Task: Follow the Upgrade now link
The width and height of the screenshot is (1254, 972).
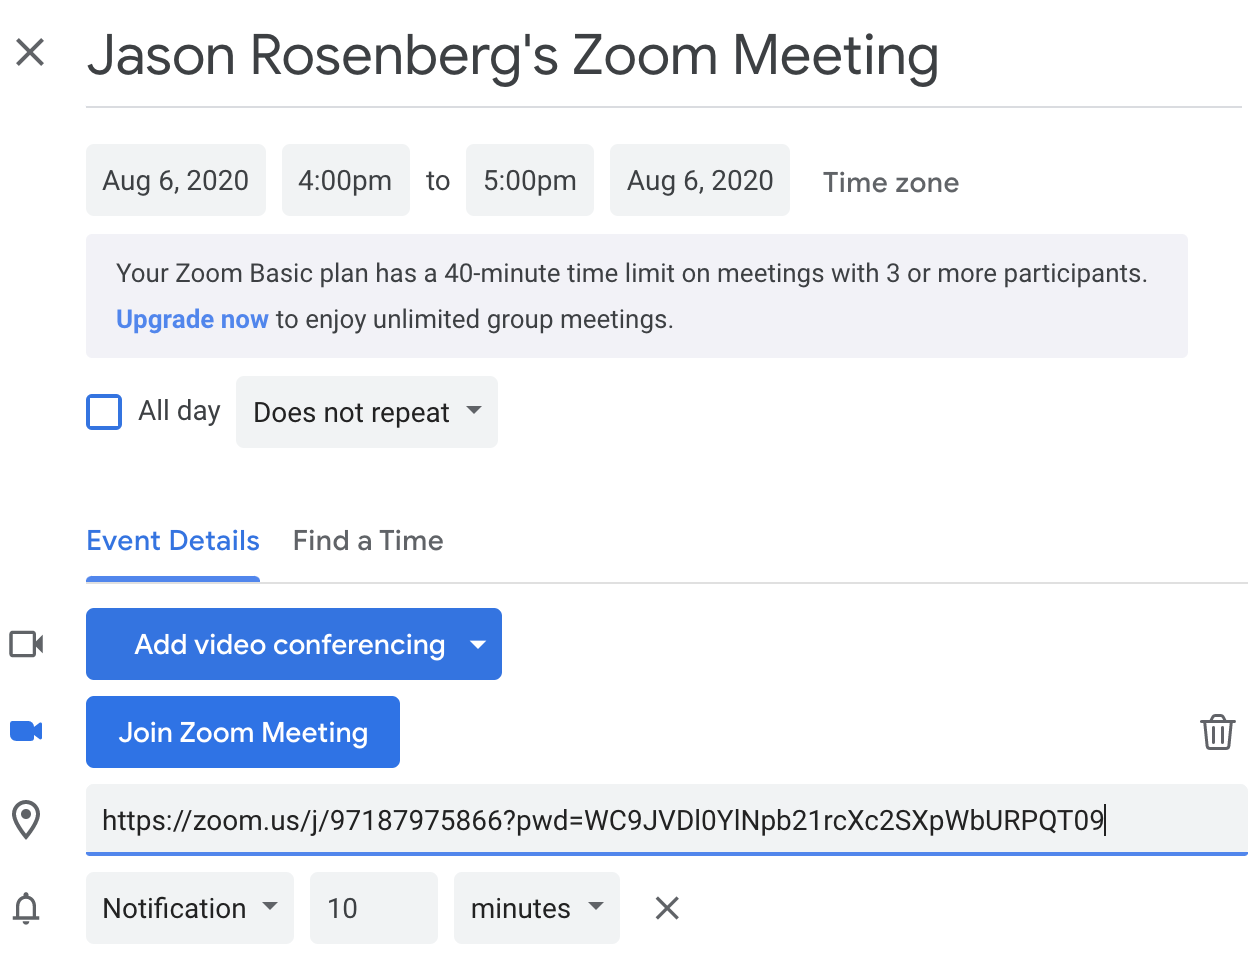Action: (192, 319)
